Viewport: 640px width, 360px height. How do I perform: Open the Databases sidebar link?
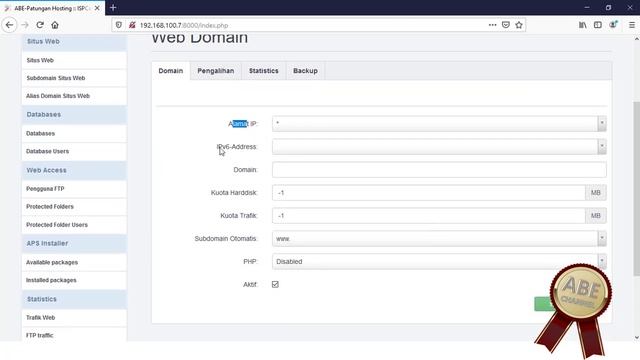click(x=74, y=133)
